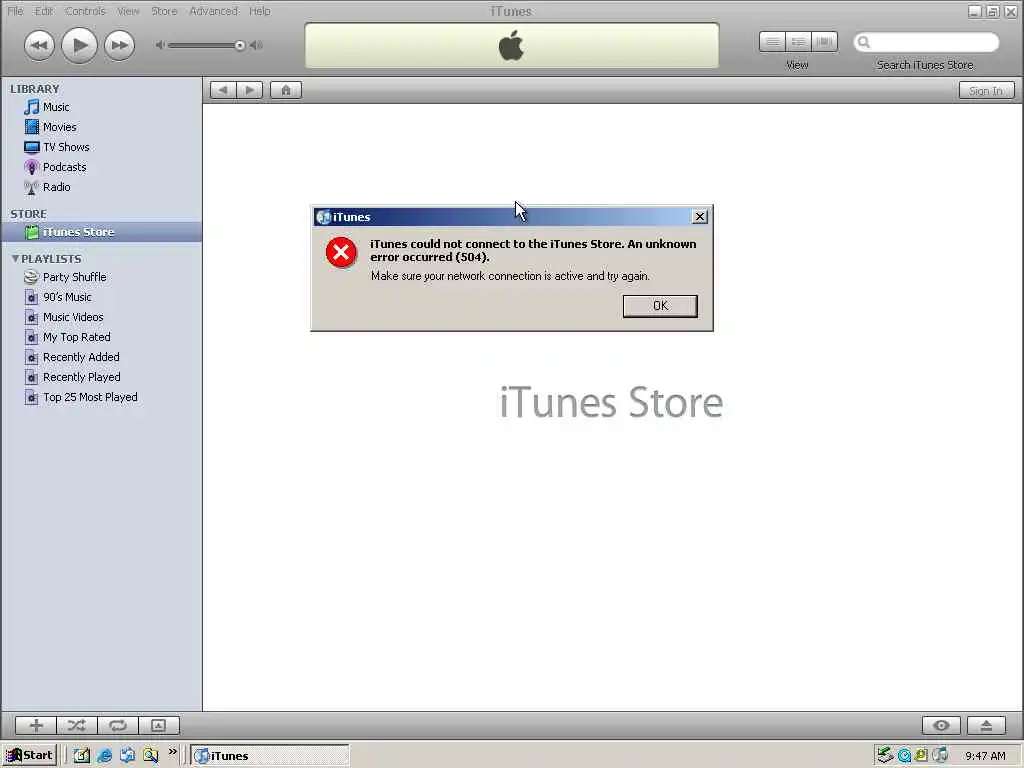Screen dimensions: 1024x768
Task: Click the blue Q system tray icon
Action: tap(904, 756)
